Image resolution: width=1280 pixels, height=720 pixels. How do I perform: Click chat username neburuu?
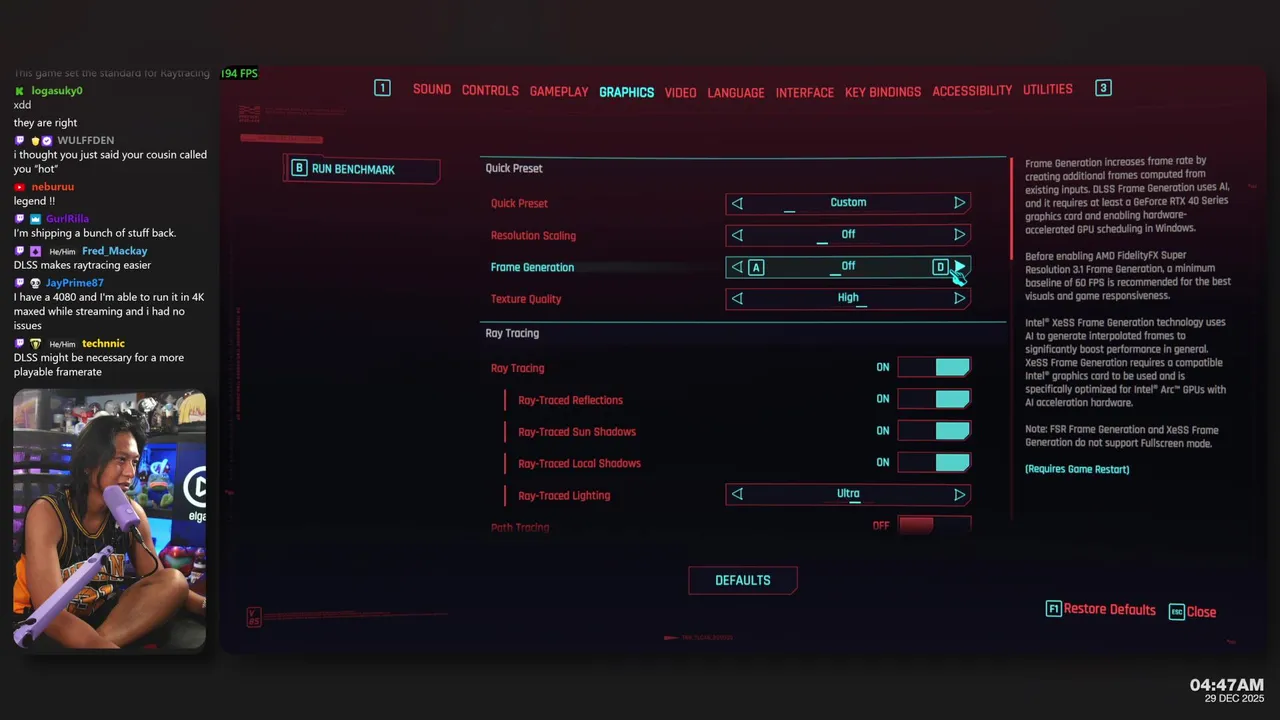pos(53,187)
